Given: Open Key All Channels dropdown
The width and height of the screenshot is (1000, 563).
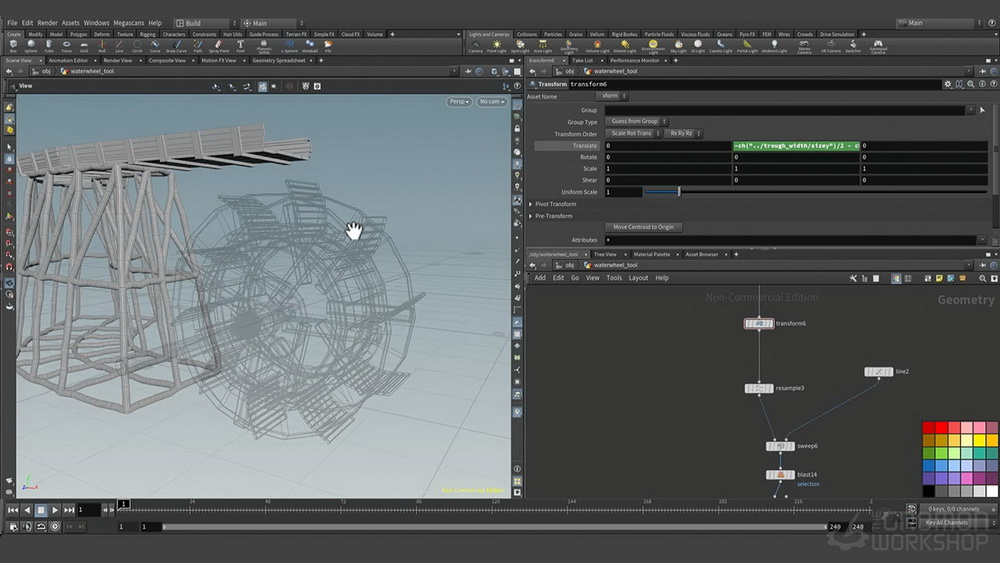Looking at the screenshot, I should [958, 523].
